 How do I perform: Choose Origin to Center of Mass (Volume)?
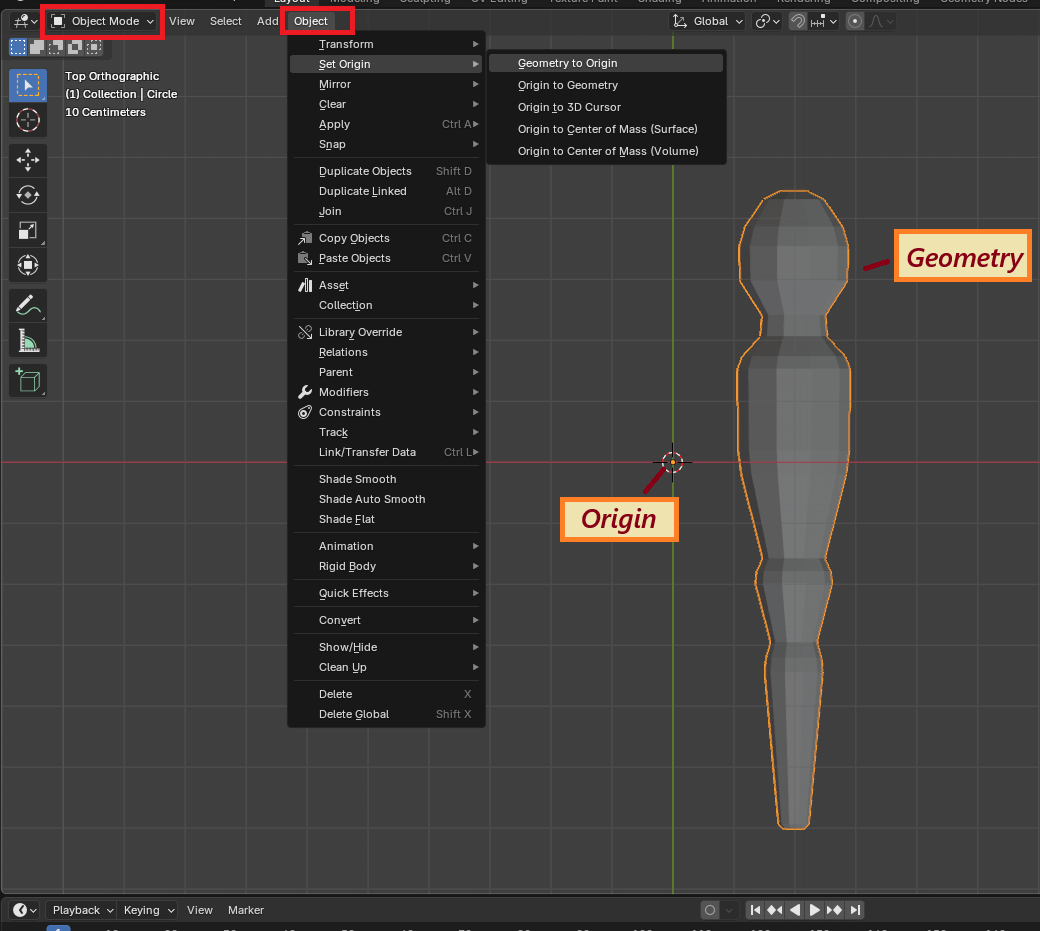tap(606, 151)
